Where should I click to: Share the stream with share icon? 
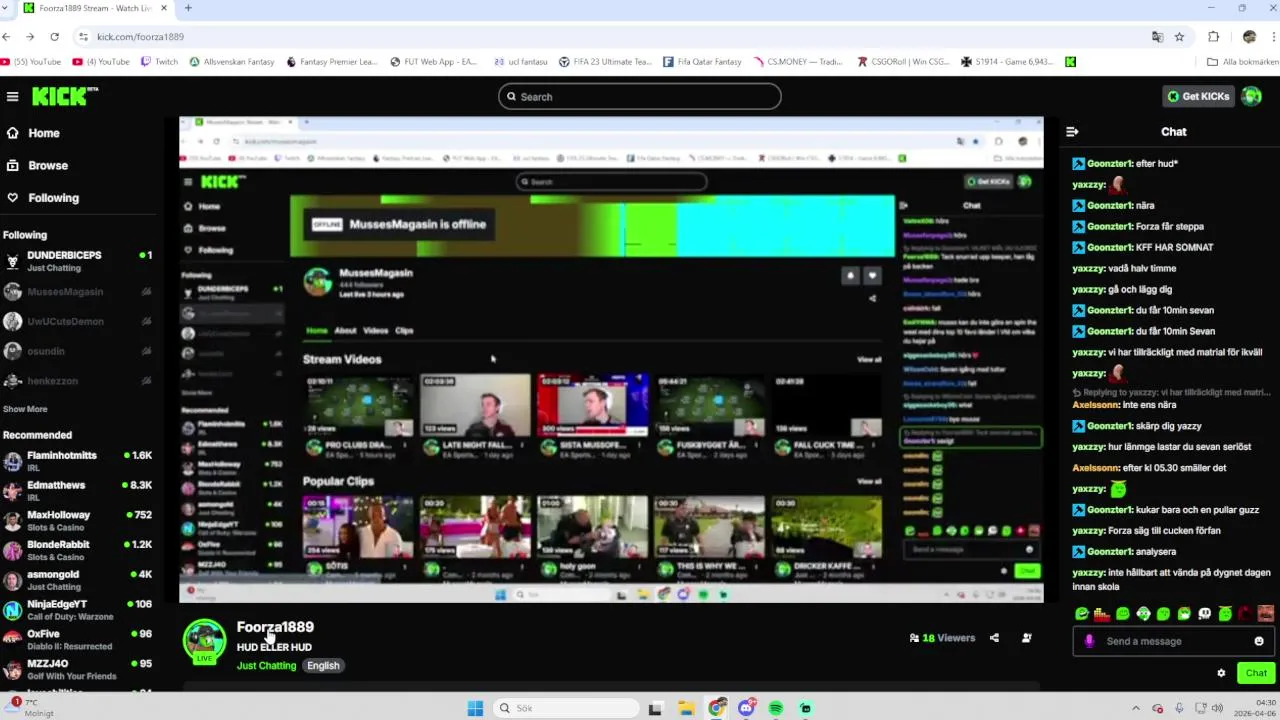click(x=994, y=638)
